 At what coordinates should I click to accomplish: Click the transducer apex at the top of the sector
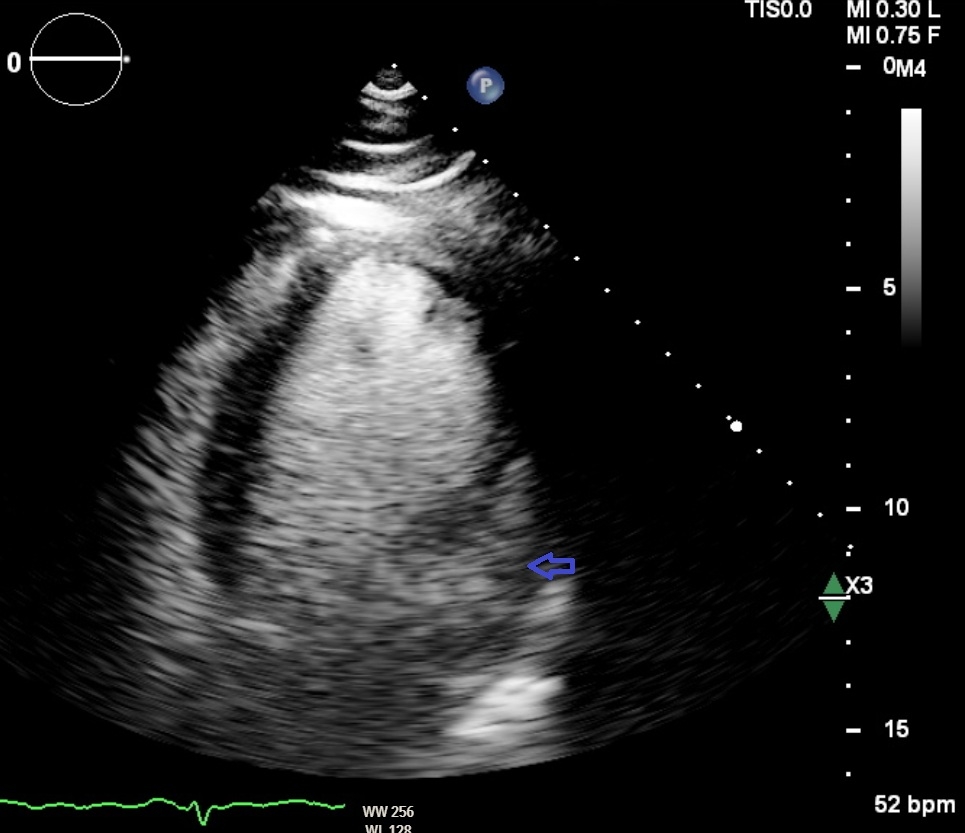click(392, 68)
